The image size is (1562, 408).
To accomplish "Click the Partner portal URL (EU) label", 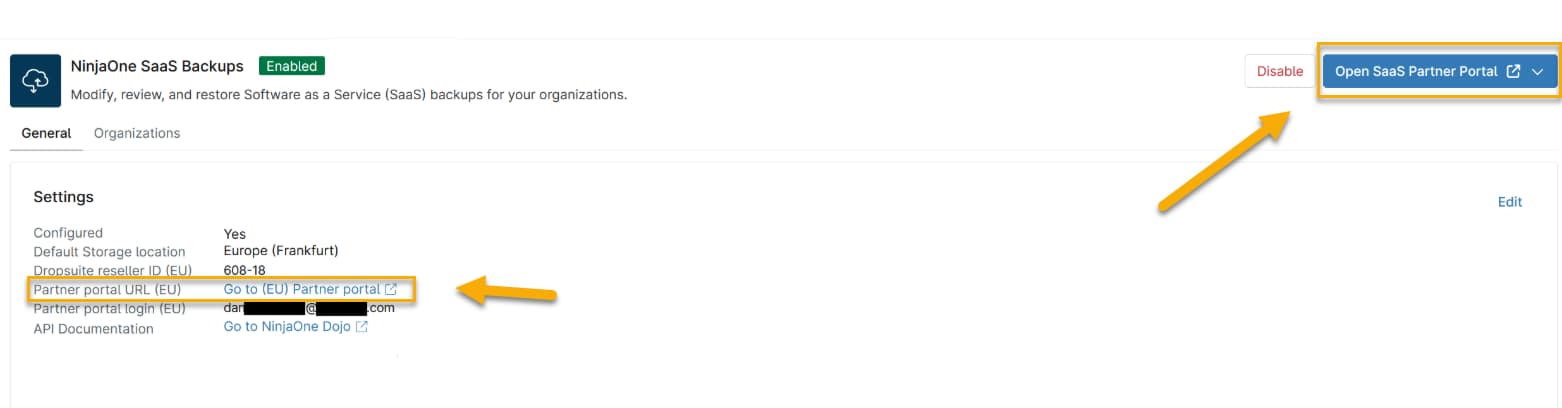I will (107, 290).
